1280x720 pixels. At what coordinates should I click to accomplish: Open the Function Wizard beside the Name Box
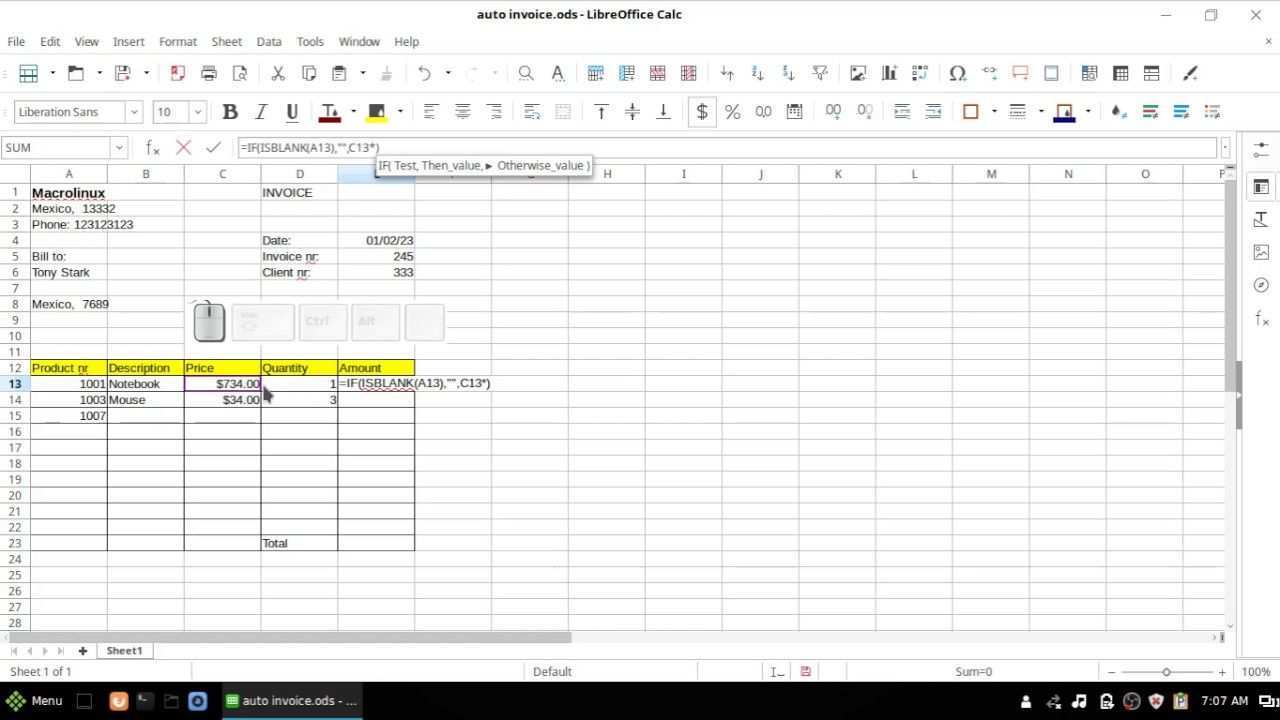[153, 147]
